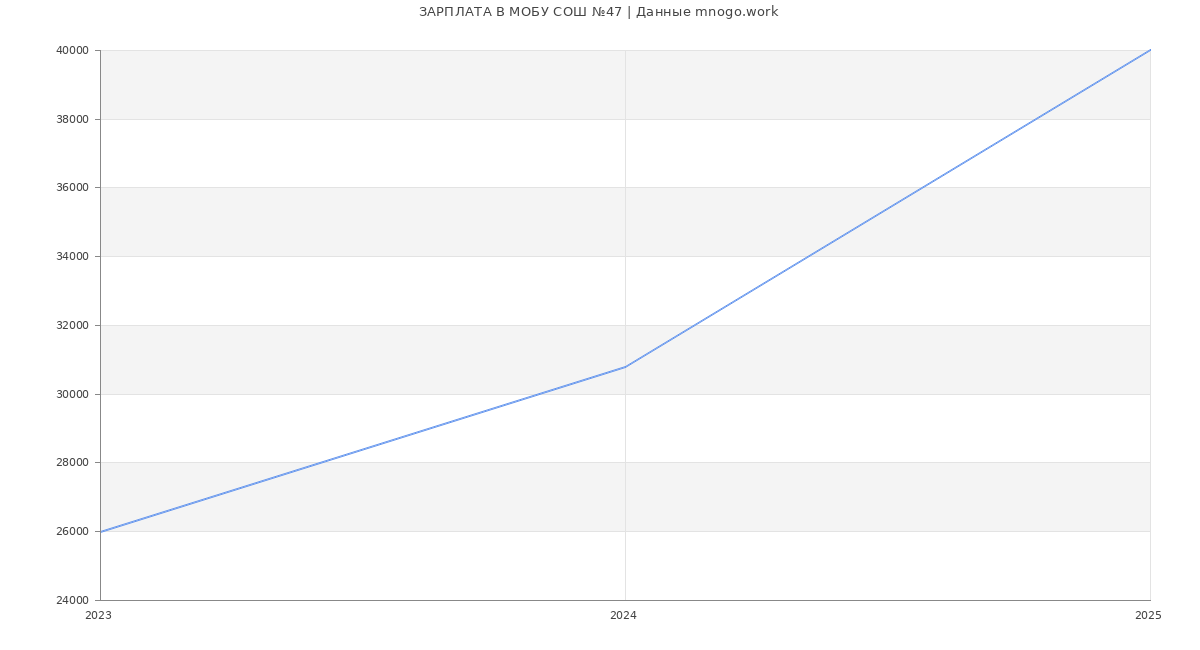The width and height of the screenshot is (1200, 650).
Task: Click the 30000 y-axis label
Action: click(73, 394)
